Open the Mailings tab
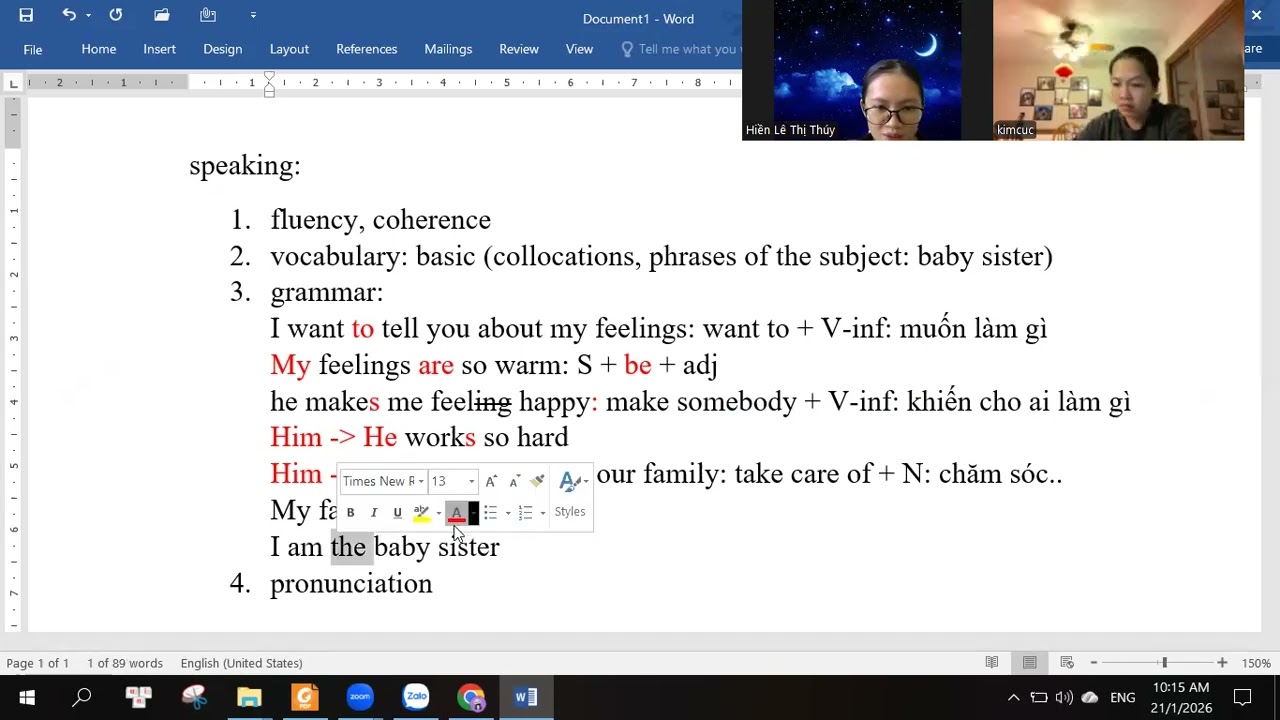The height and width of the screenshot is (720, 1280). coord(448,49)
